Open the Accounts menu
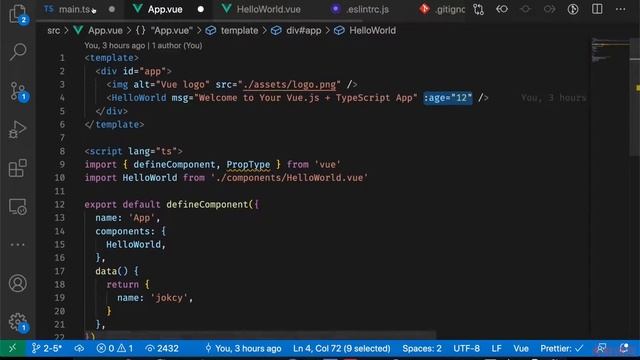The width and height of the screenshot is (640, 360). [x=18, y=283]
